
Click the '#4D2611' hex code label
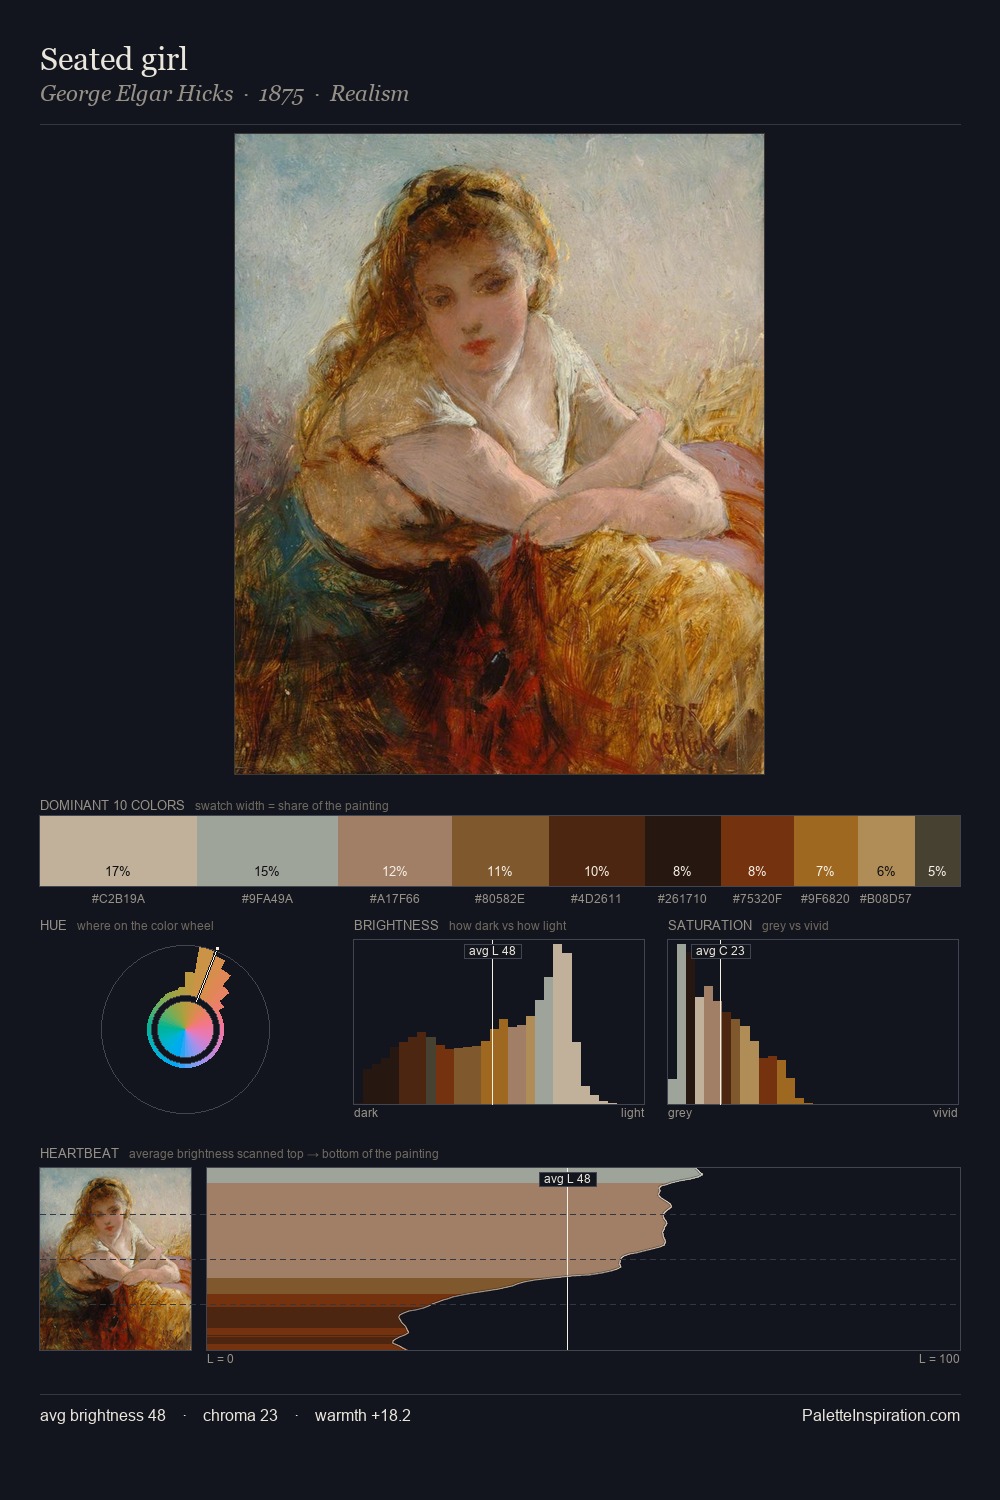[x=597, y=898]
